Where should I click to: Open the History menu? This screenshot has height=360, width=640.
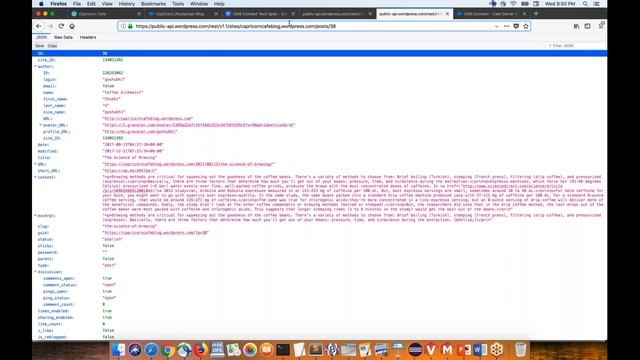point(127,4)
